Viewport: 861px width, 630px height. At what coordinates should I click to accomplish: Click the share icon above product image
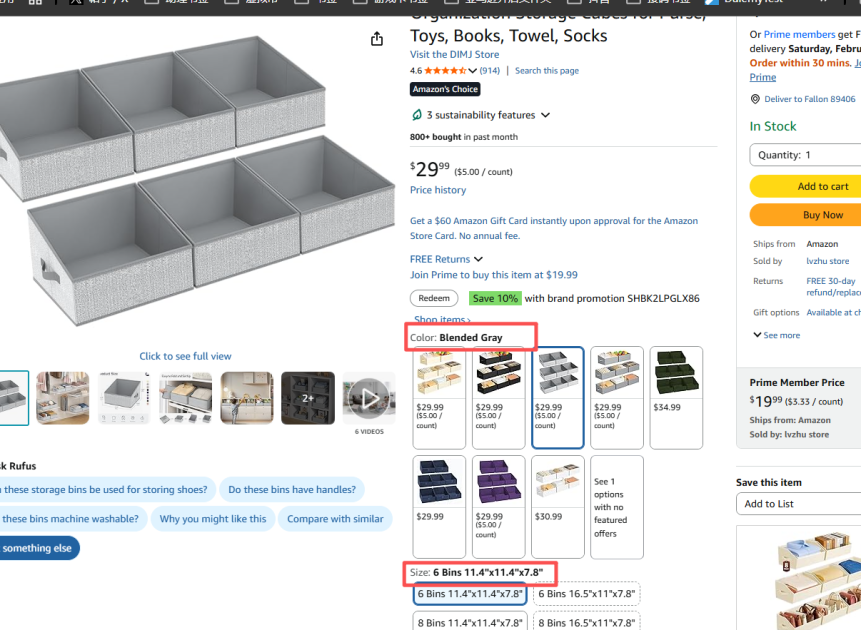tap(377, 39)
